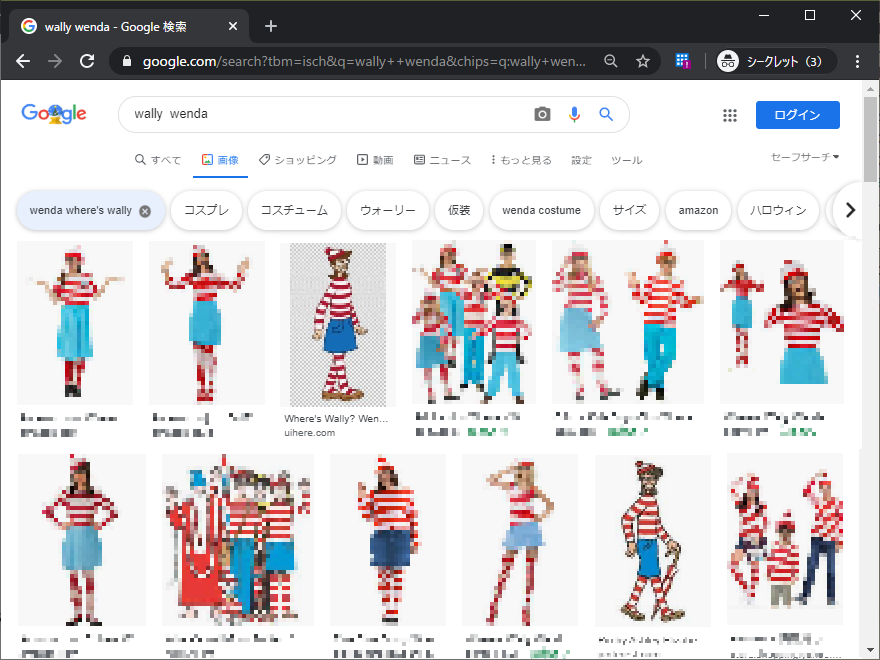The image size is (880, 660).
Task: Bookmark this page with the star
Action: [x=643, y=61]
